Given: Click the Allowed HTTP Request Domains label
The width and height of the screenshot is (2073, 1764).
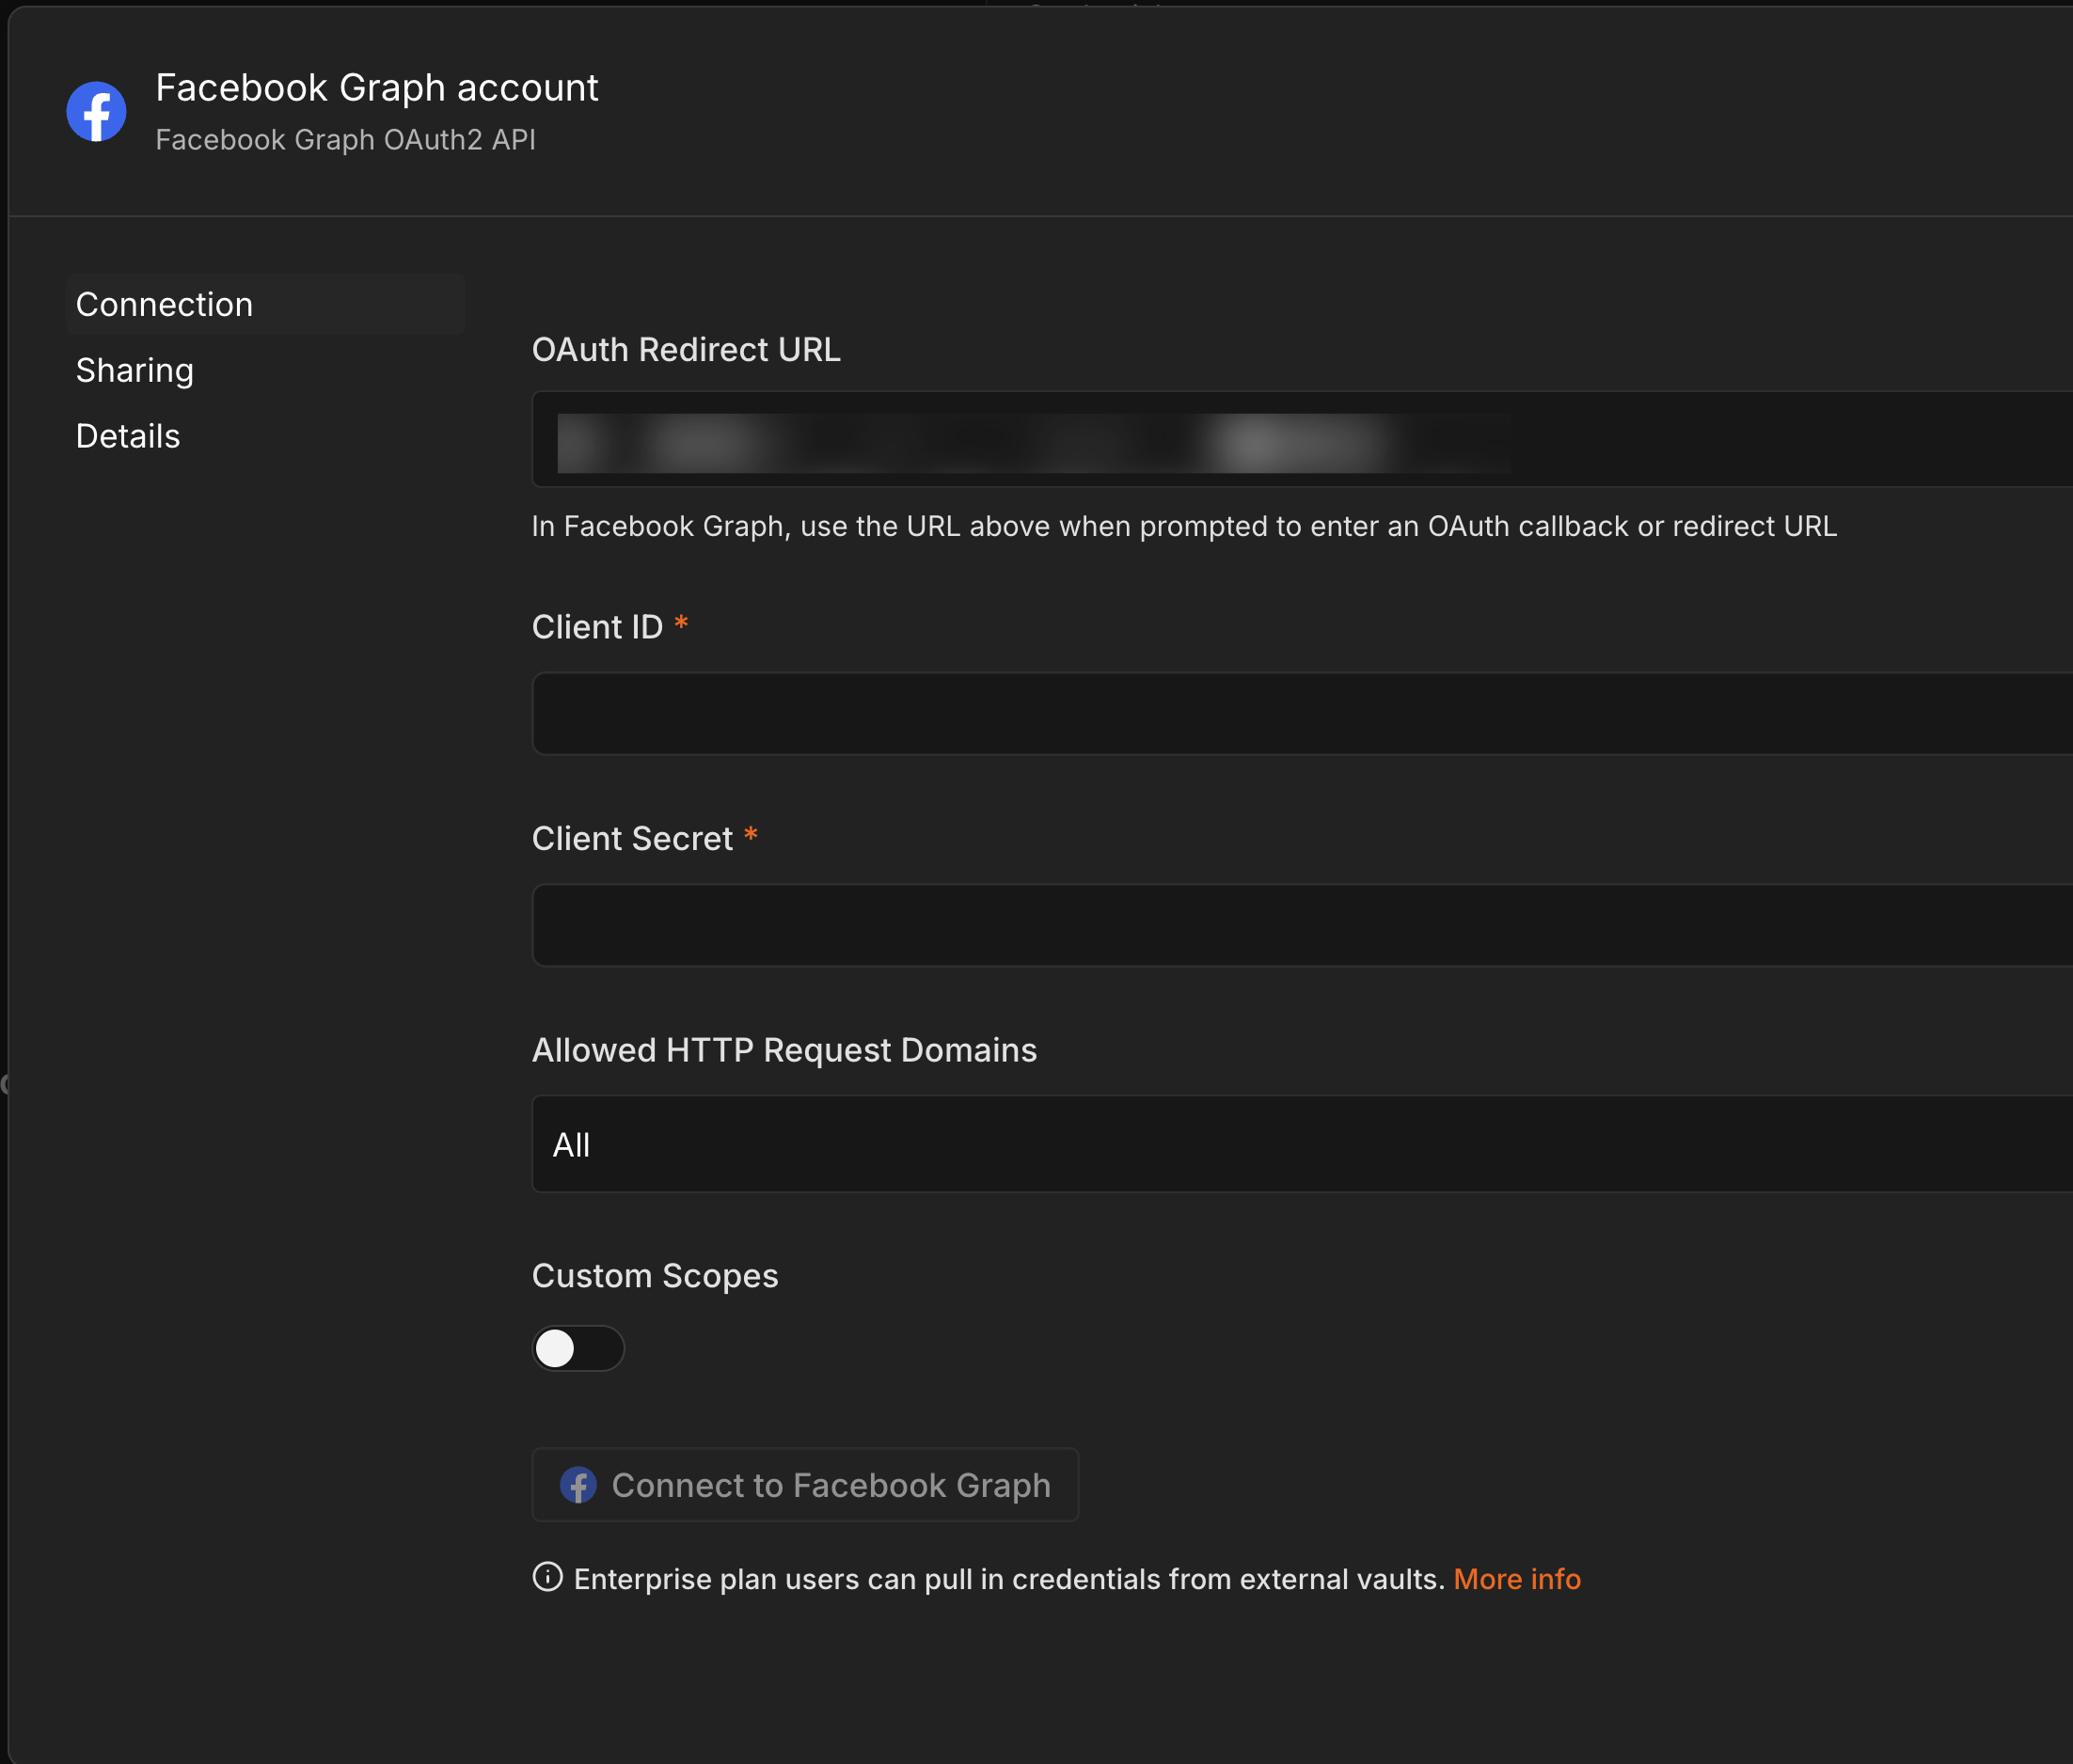Looking at the screenshot, I should tap(784, 1050).
